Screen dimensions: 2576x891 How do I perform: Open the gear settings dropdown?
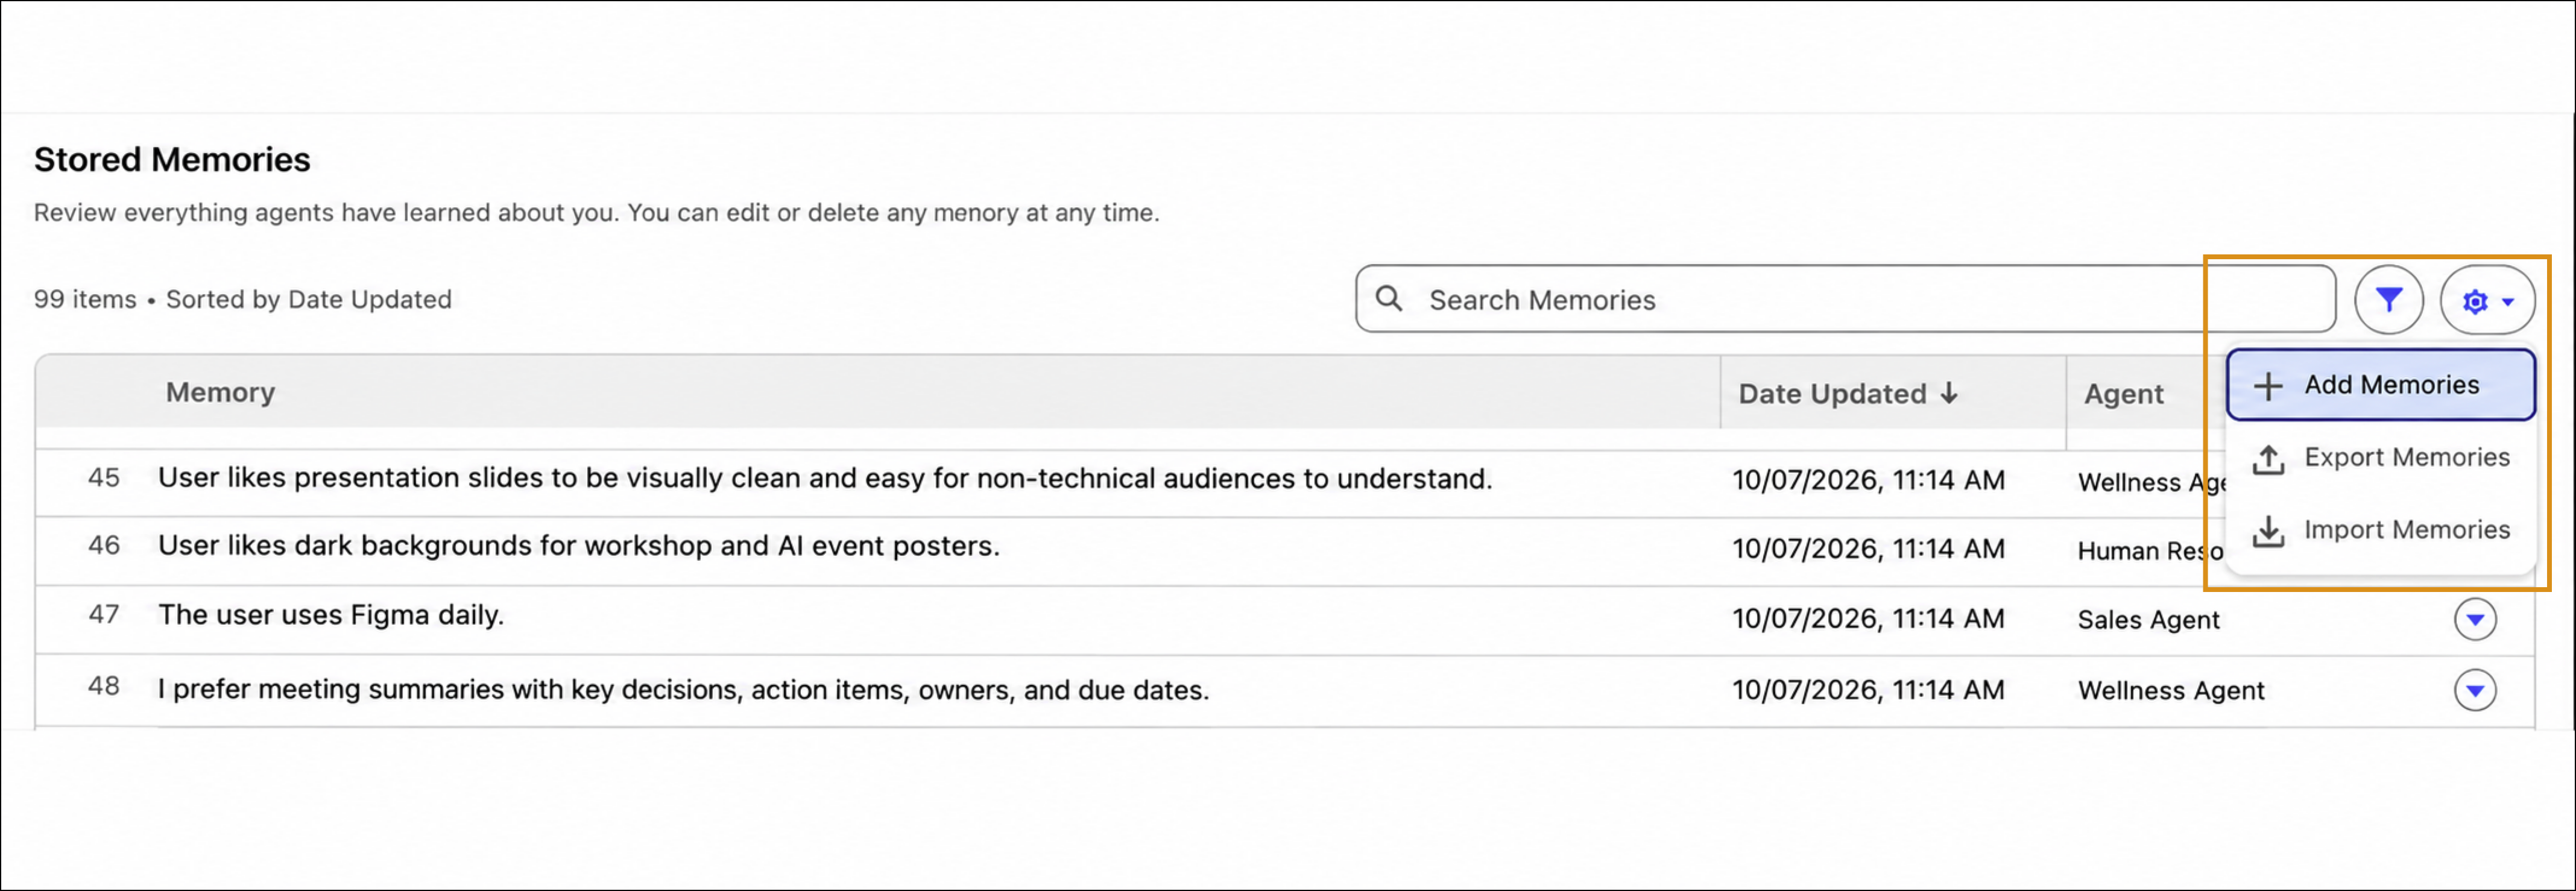click(x=2487, y=300)
